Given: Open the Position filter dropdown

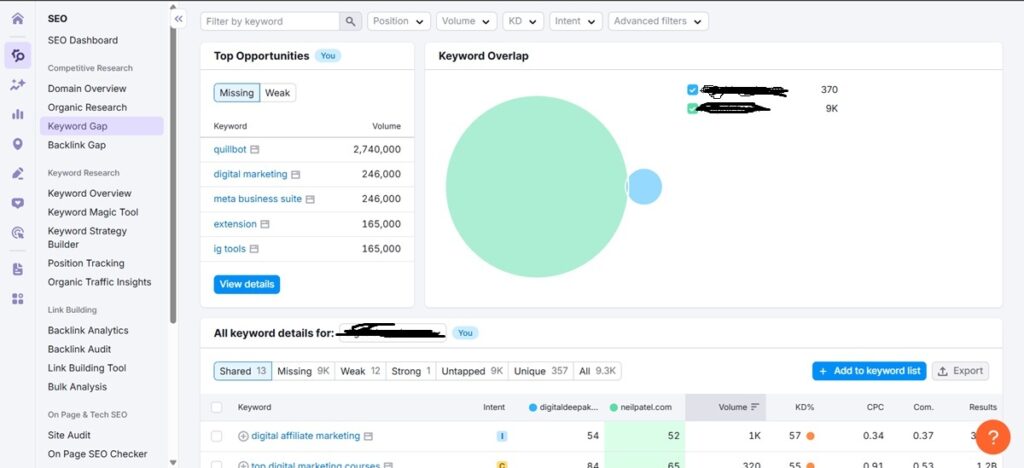Looking at the screenshot, I should coord(399,22).
